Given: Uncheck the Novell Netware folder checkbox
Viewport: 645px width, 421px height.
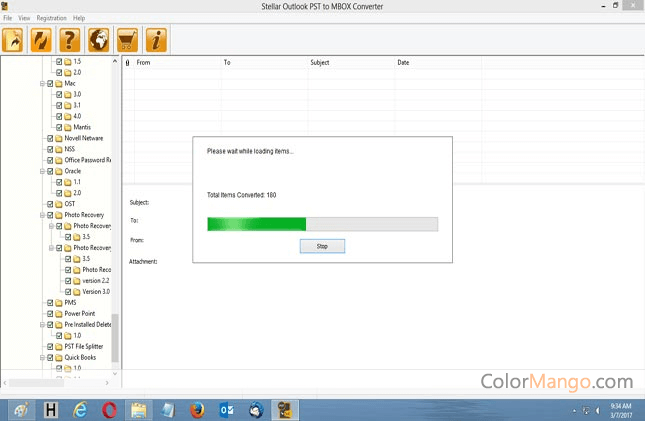Looking at the screenshot, I should point(50,138).
